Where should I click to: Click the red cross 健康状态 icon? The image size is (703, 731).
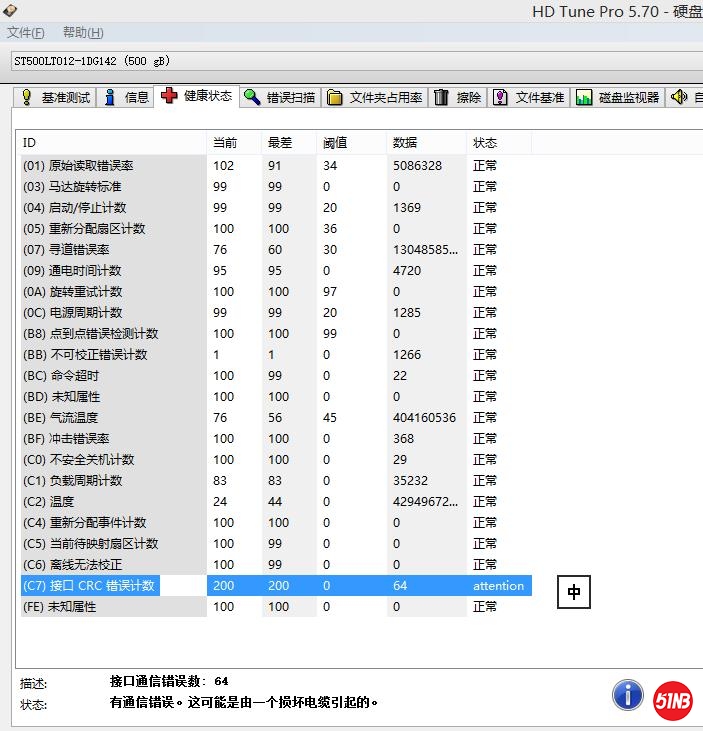pos(169,96)
